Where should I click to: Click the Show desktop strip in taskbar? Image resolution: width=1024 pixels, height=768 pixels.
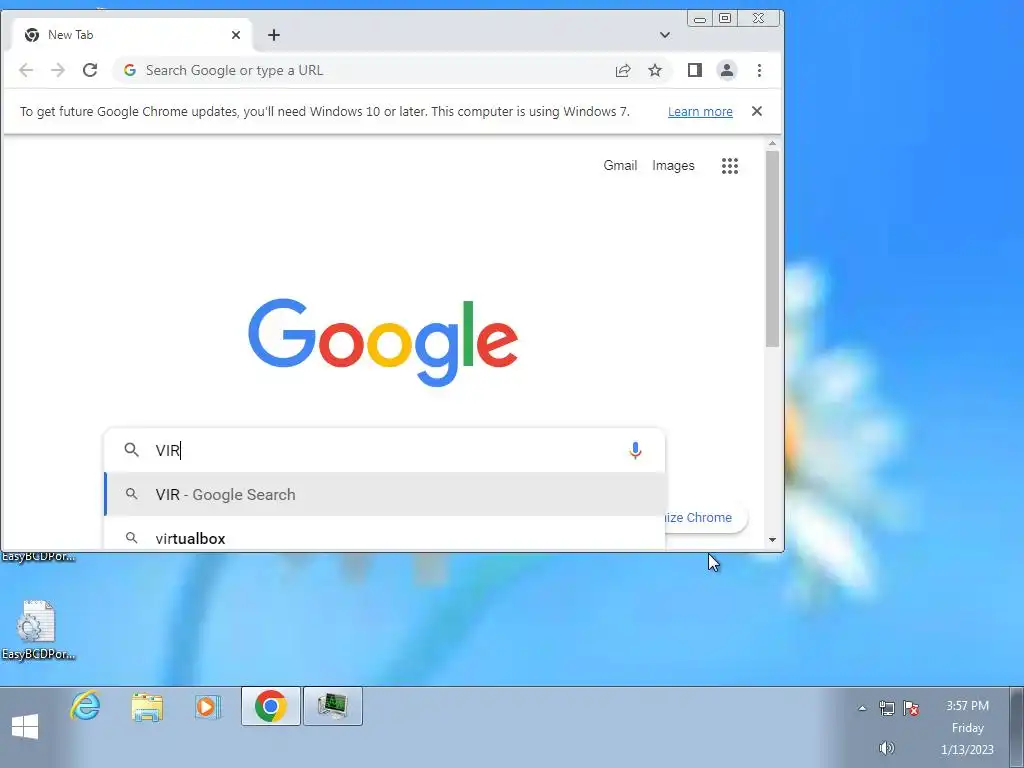point(1017,727)
